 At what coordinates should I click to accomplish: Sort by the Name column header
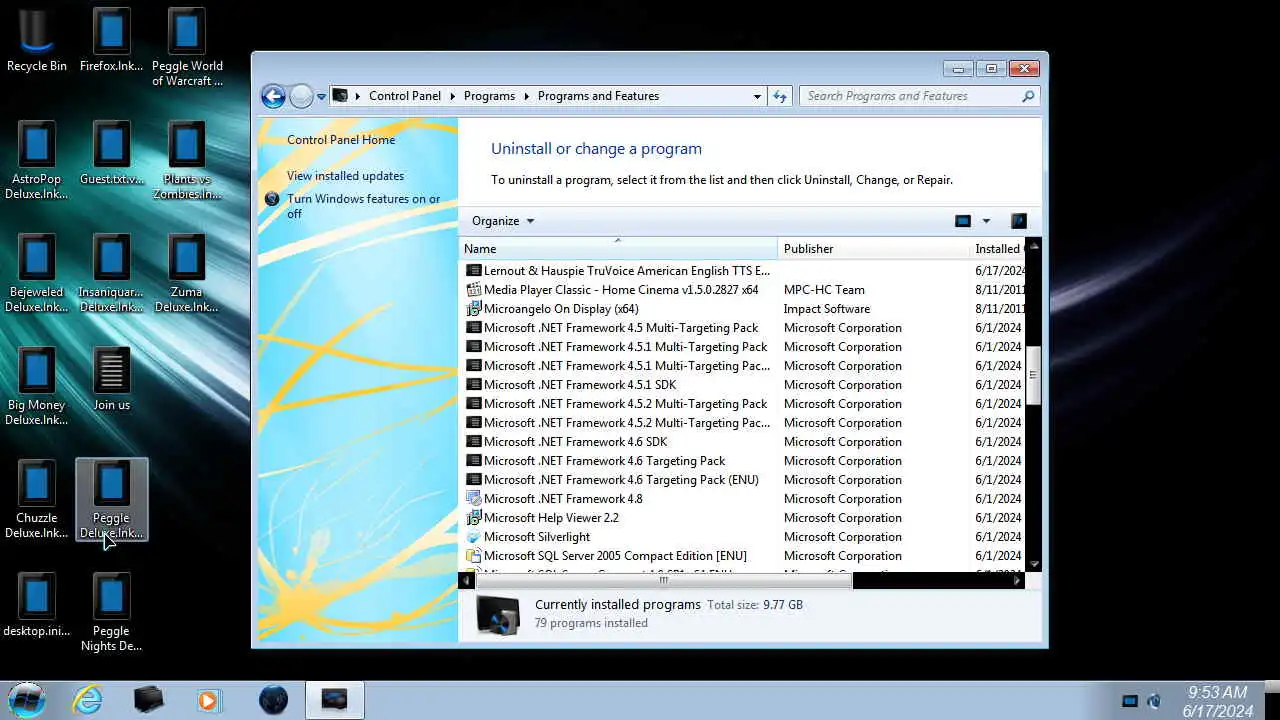pos(618,248)
